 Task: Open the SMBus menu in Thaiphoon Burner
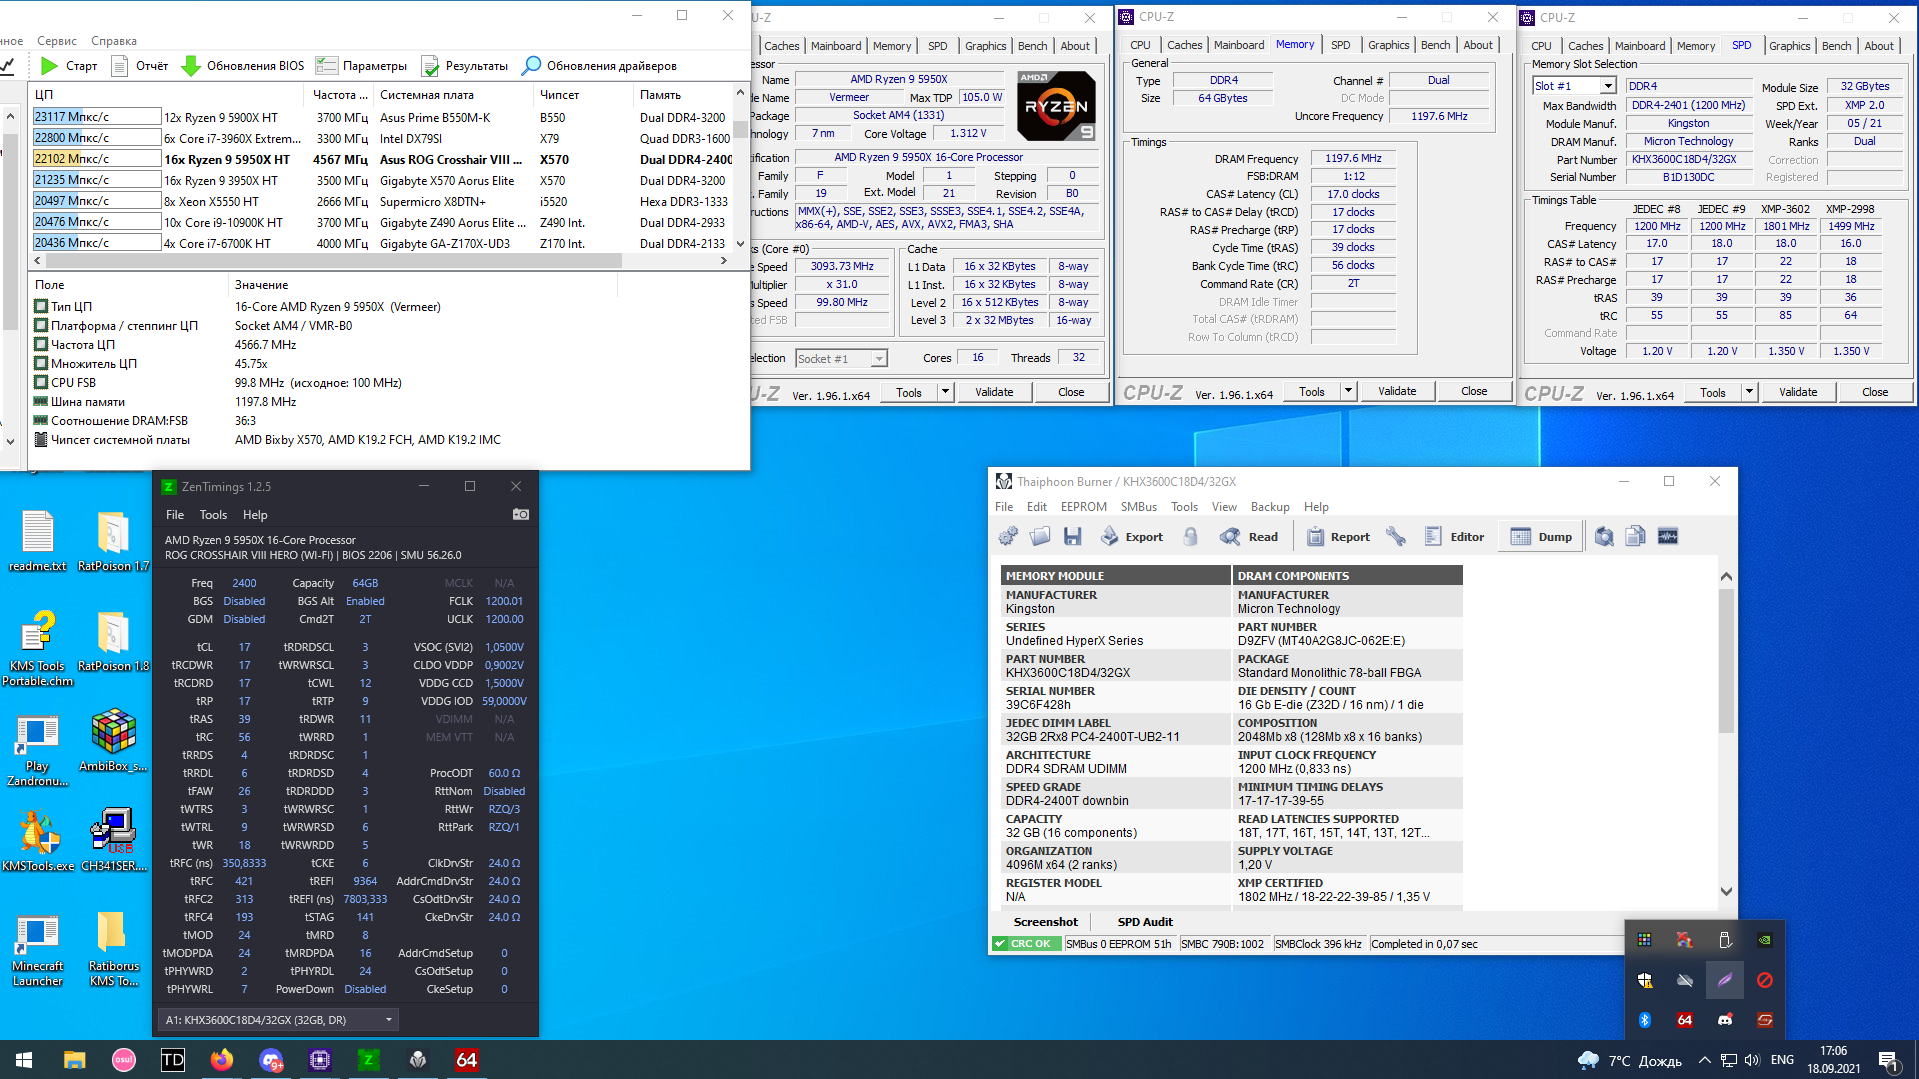click(1139, 507)
